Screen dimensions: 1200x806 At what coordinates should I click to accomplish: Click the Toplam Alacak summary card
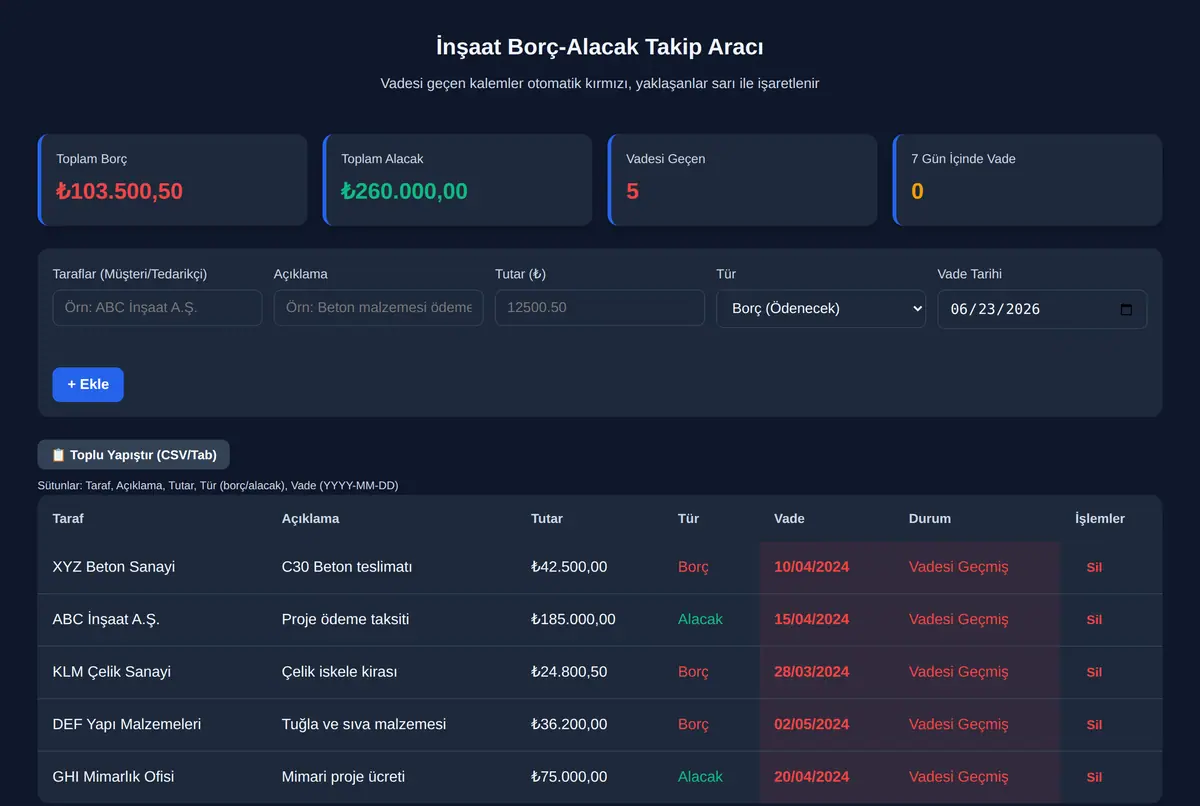click(x=457, y=180)
